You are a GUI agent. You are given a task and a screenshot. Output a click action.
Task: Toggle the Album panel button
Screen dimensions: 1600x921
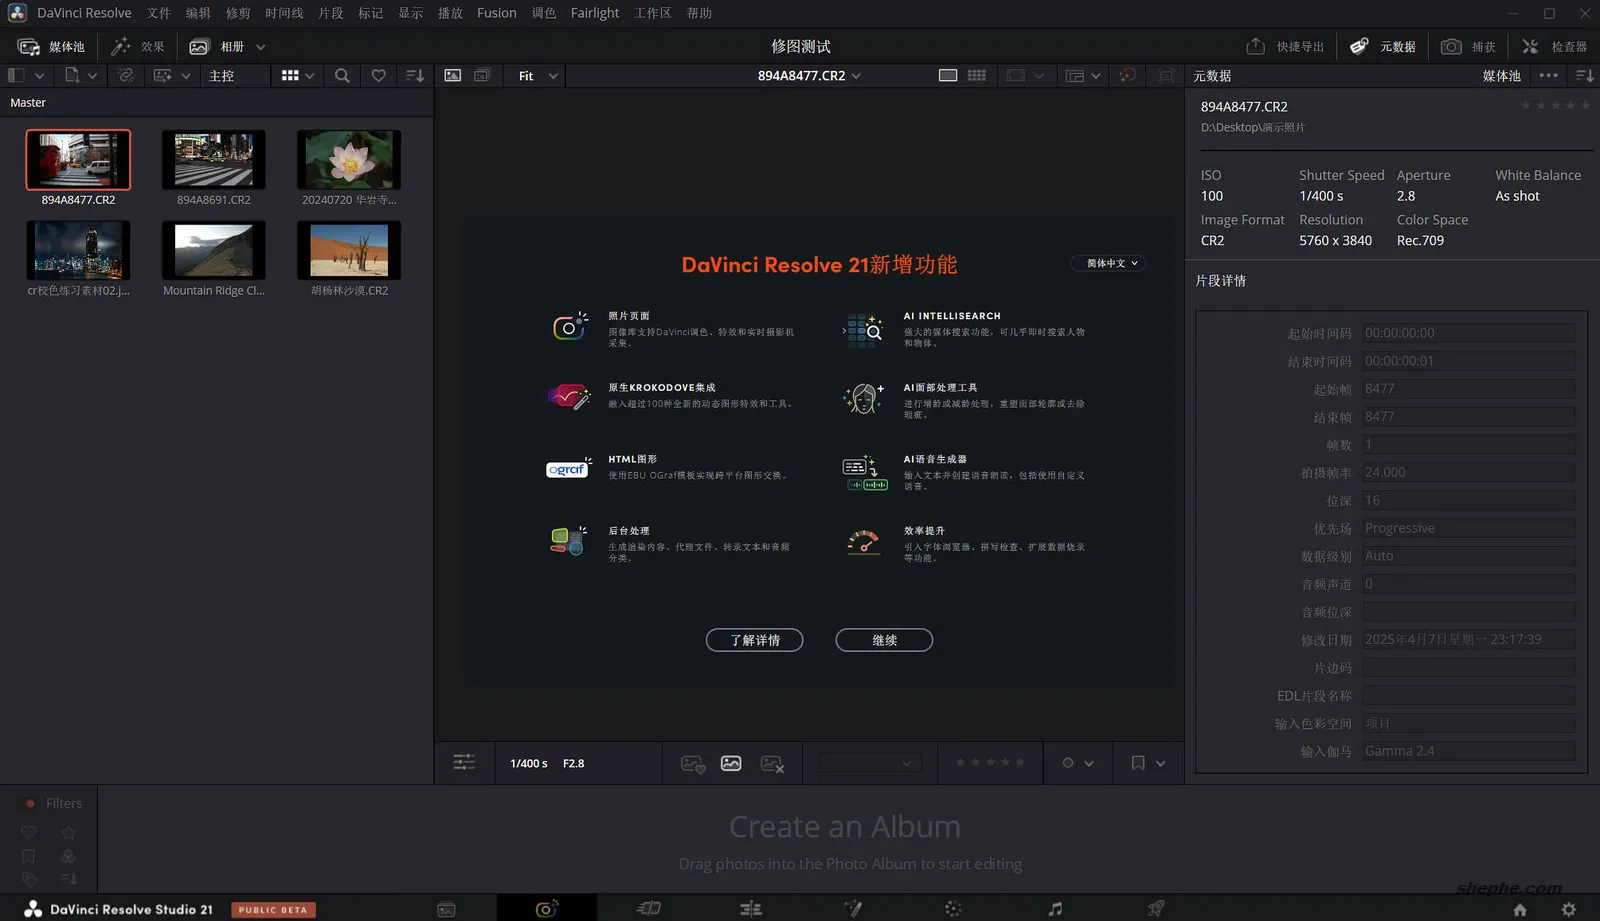217,46
